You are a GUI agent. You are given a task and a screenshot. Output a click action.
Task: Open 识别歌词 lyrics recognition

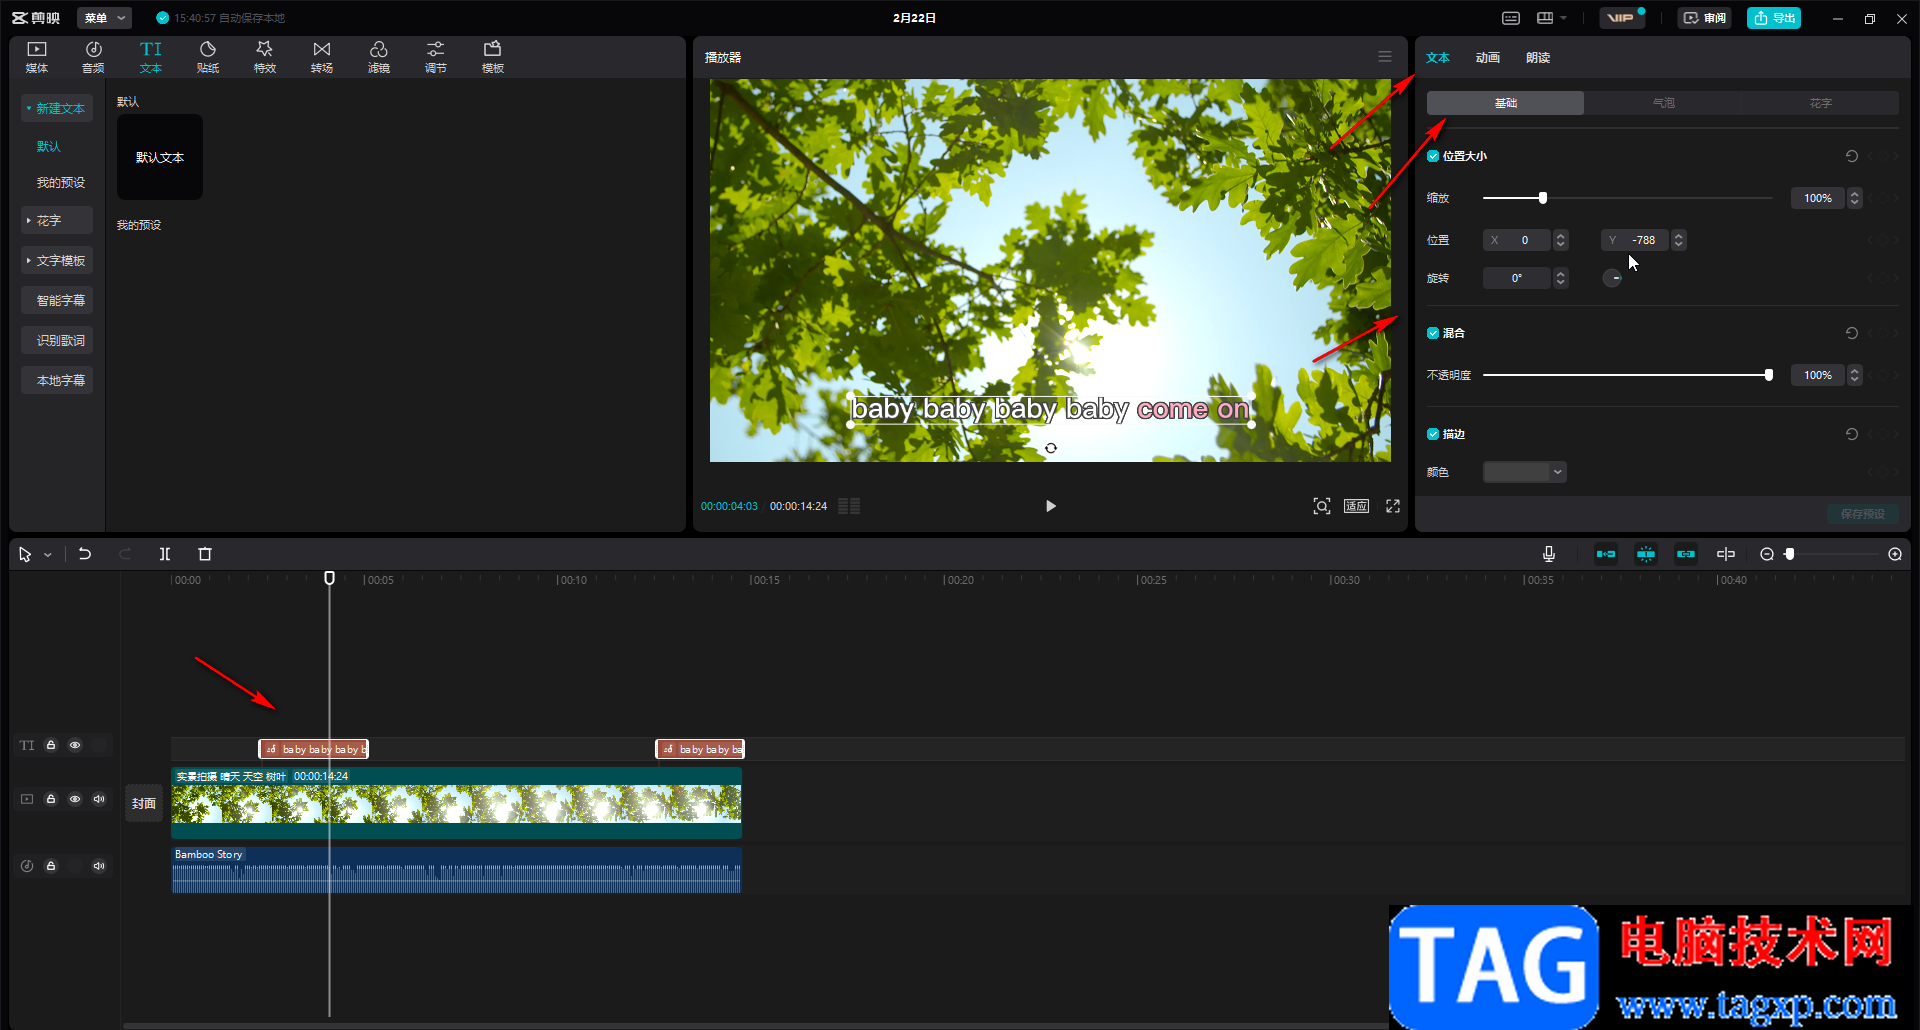pyautogui.click(x=57, y=340)
